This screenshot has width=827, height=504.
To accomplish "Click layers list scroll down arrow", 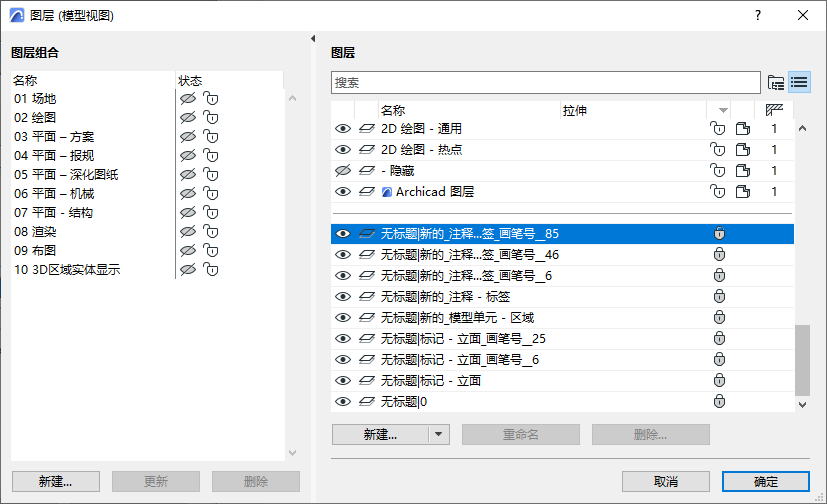I will coord(802,405).
